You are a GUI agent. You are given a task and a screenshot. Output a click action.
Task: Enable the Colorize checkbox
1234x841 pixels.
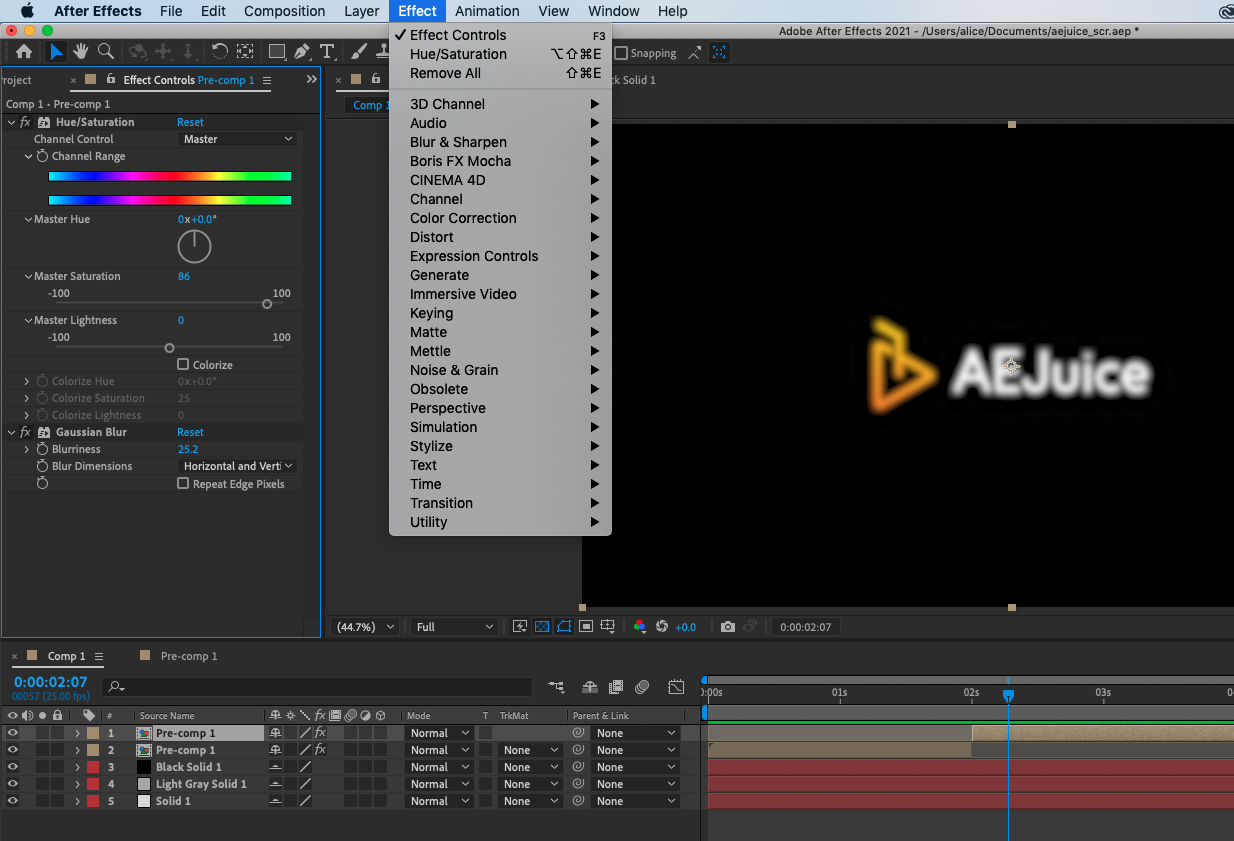click(183, 365)
